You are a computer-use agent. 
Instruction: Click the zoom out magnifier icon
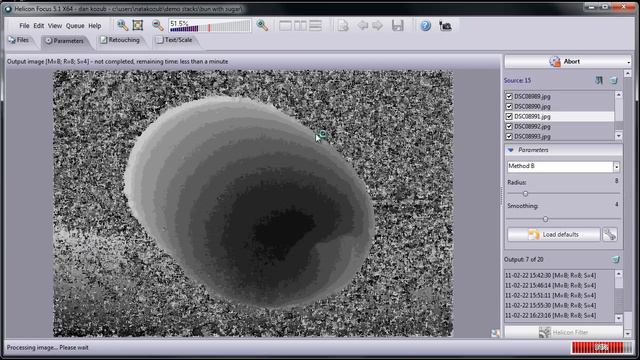158,25
